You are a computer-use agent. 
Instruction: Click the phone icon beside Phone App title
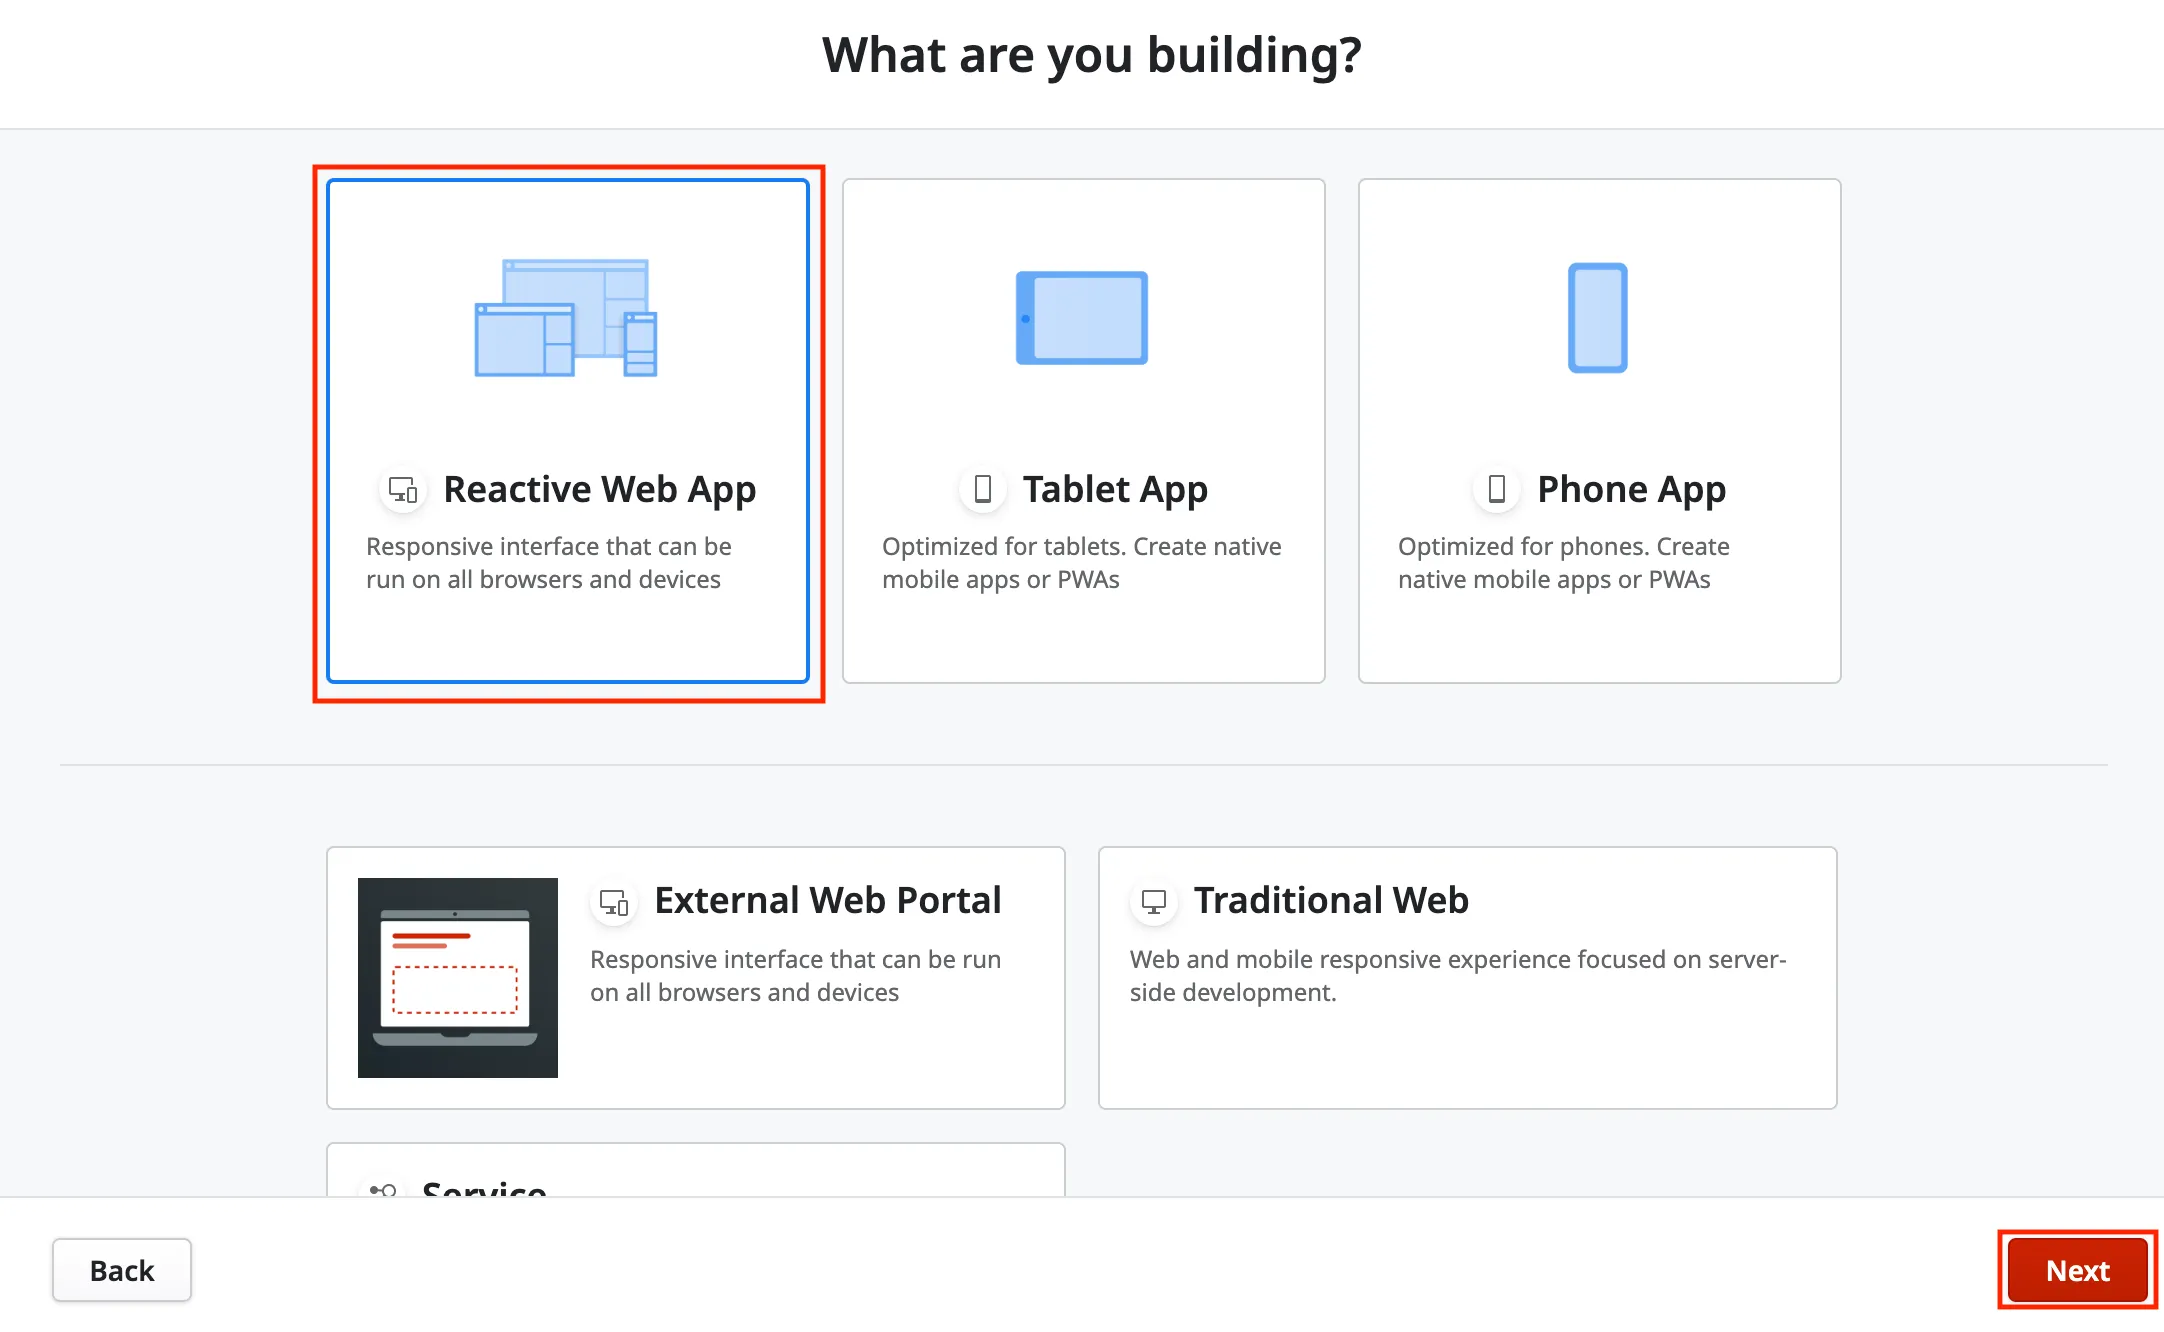point(1497,489)
